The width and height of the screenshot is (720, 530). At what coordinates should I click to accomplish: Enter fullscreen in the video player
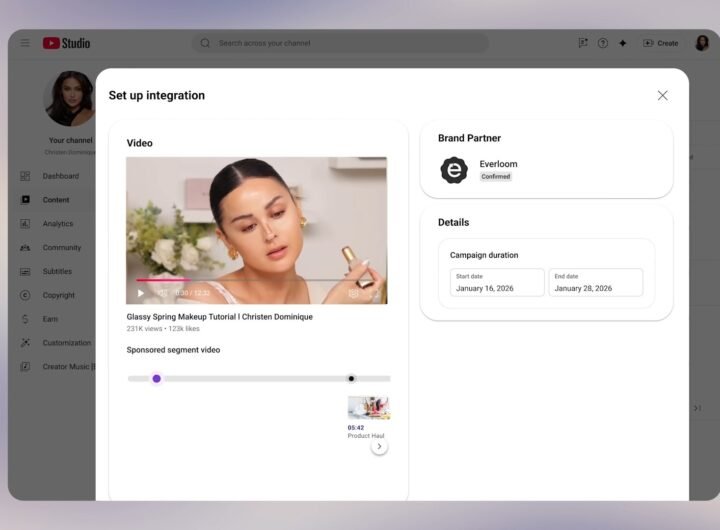point(374,293)
